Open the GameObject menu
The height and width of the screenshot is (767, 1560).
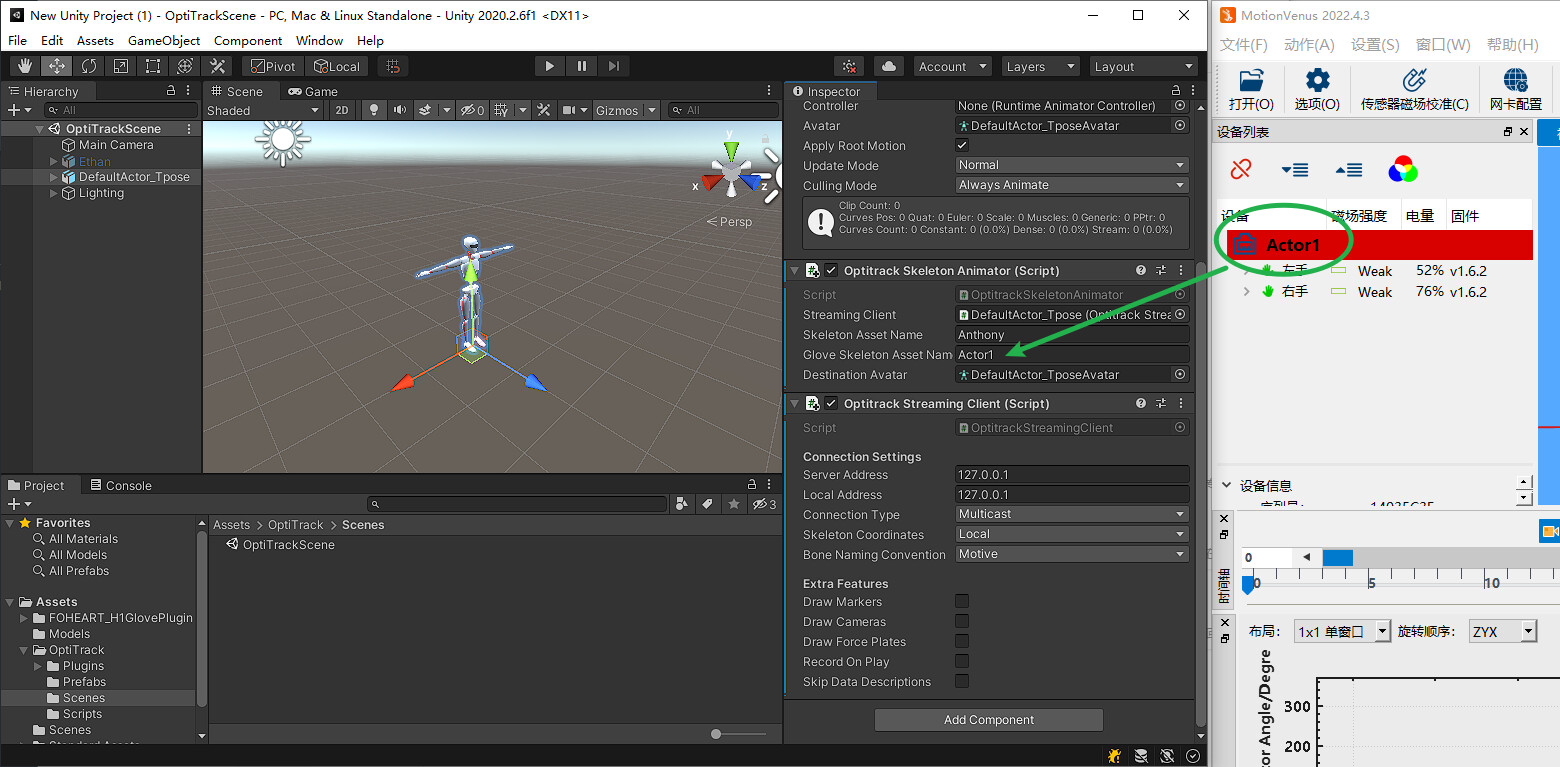tap(164, 40)
